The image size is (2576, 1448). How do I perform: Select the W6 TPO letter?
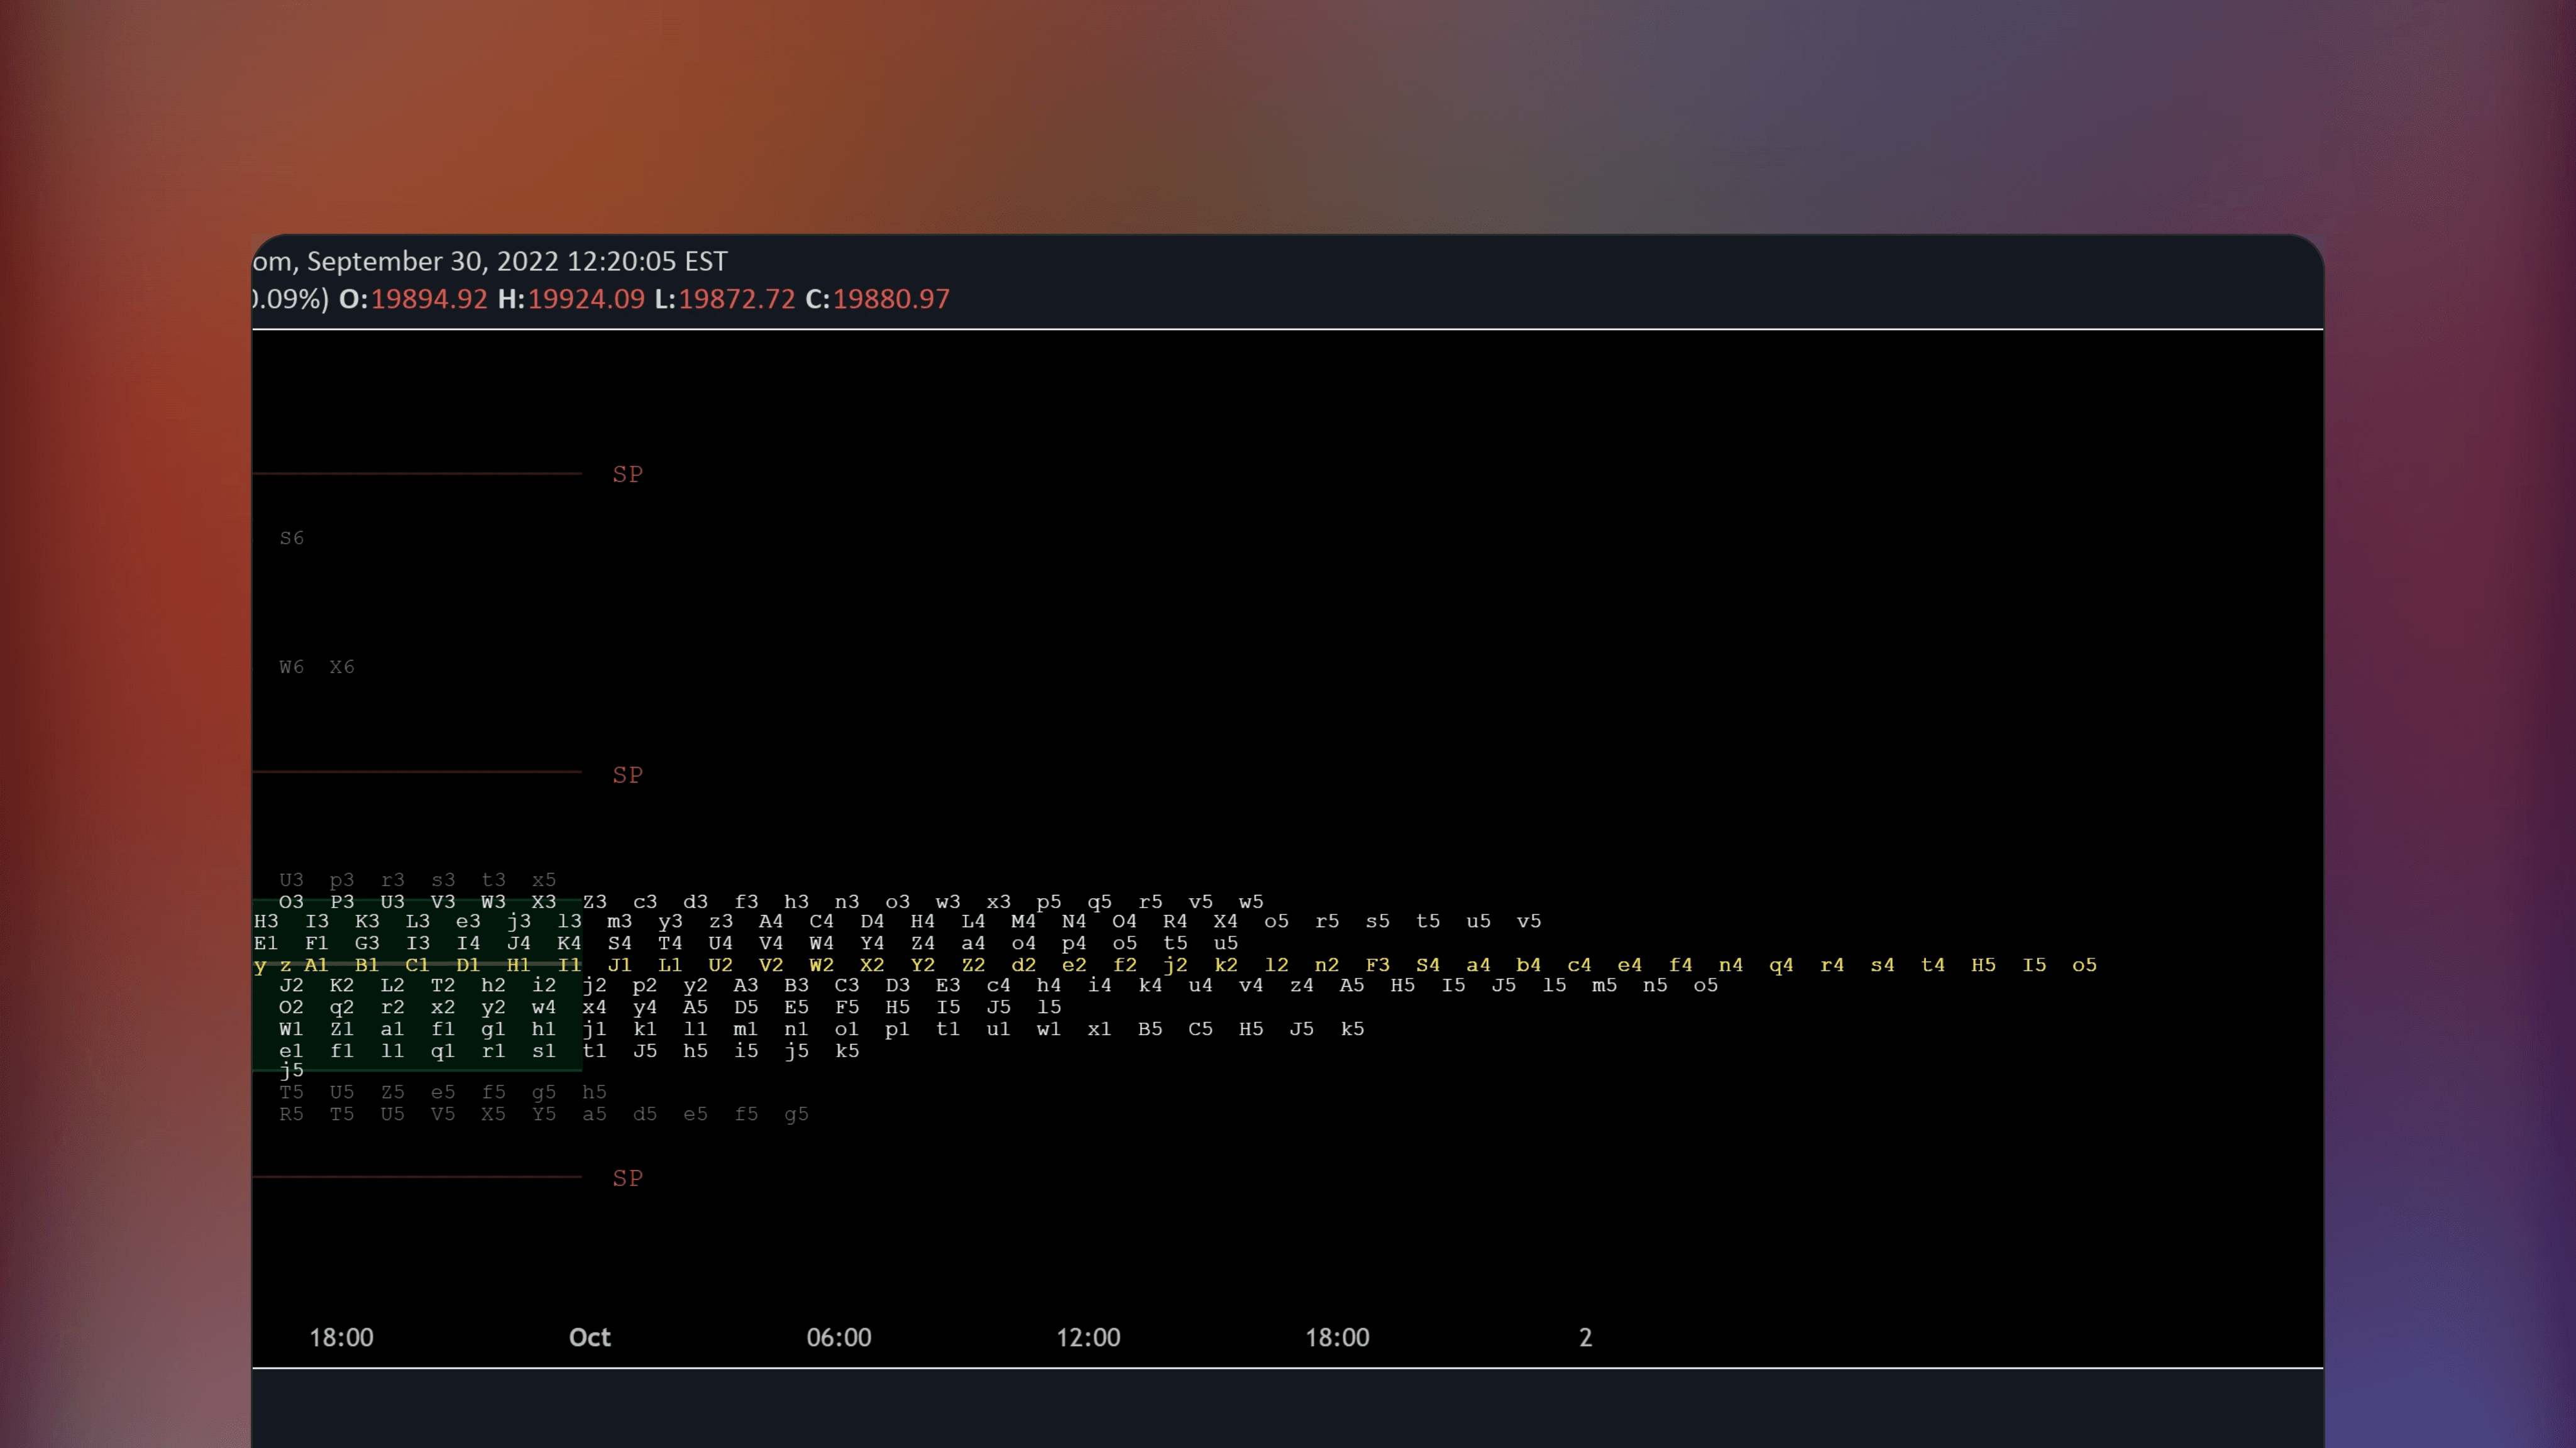point(291,667)
